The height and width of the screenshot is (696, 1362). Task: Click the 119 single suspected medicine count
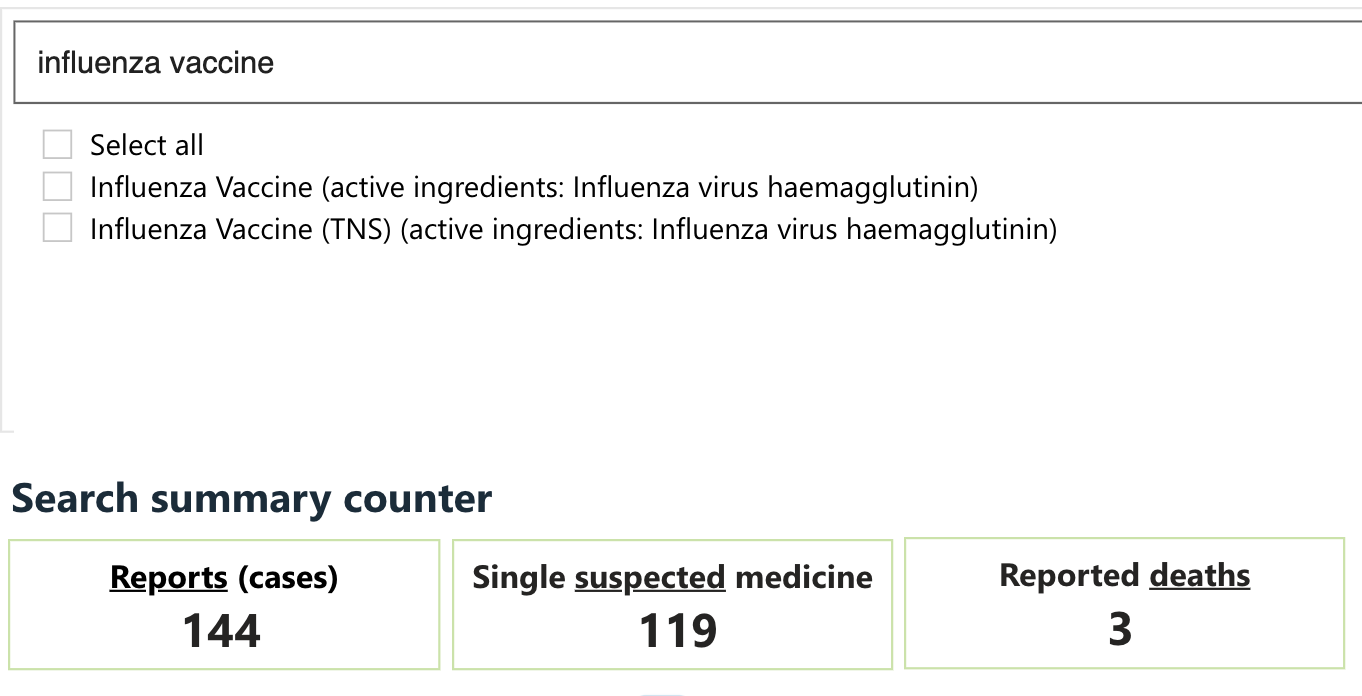coord(678,631)
